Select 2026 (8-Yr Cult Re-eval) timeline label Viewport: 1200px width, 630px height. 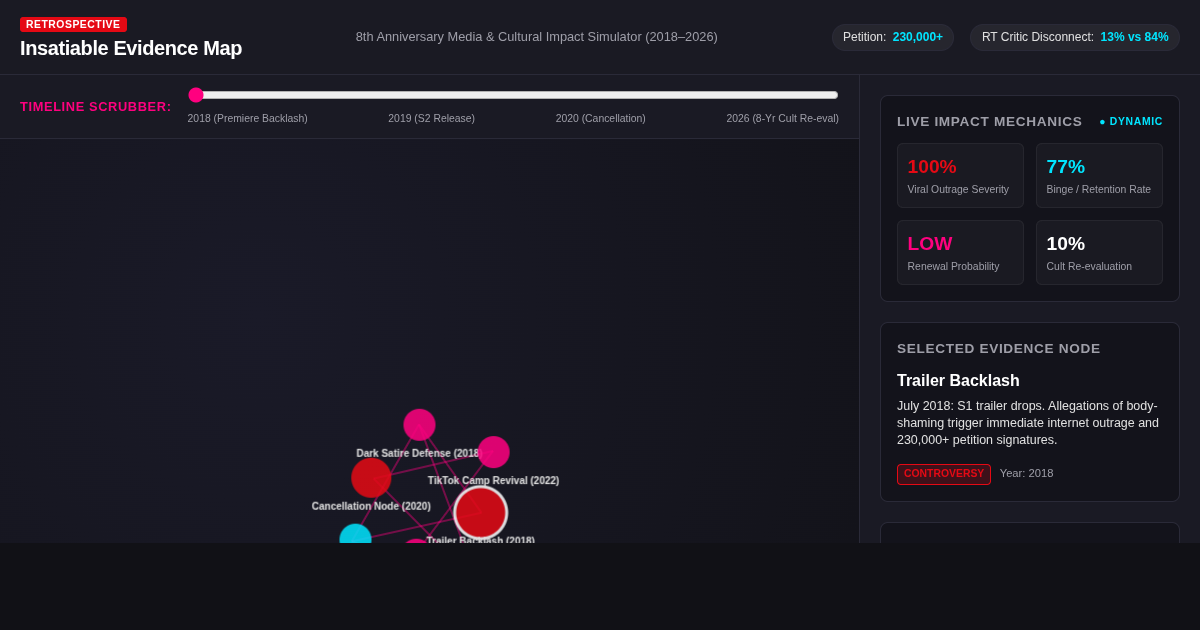(x=782, y=118)
